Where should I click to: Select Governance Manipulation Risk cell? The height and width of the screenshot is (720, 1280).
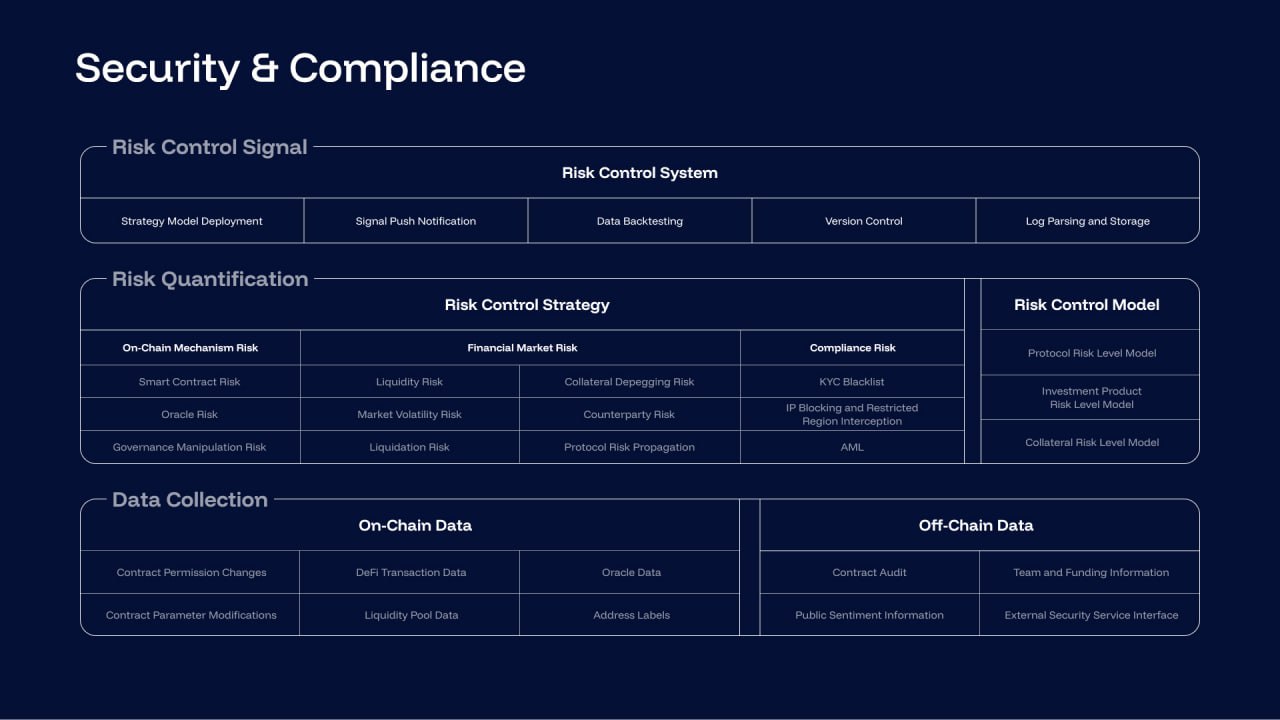click(190, 447)
